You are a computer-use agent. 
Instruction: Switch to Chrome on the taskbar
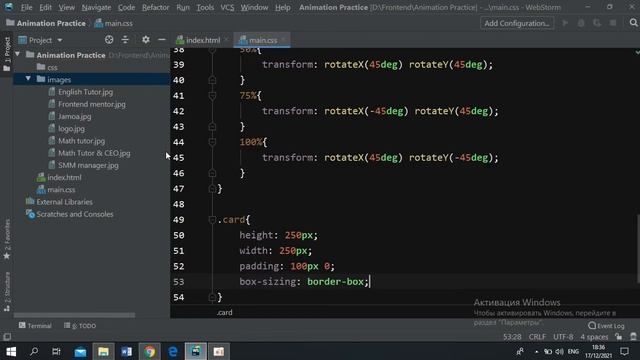pyautogui.click(x=150, y=351)
